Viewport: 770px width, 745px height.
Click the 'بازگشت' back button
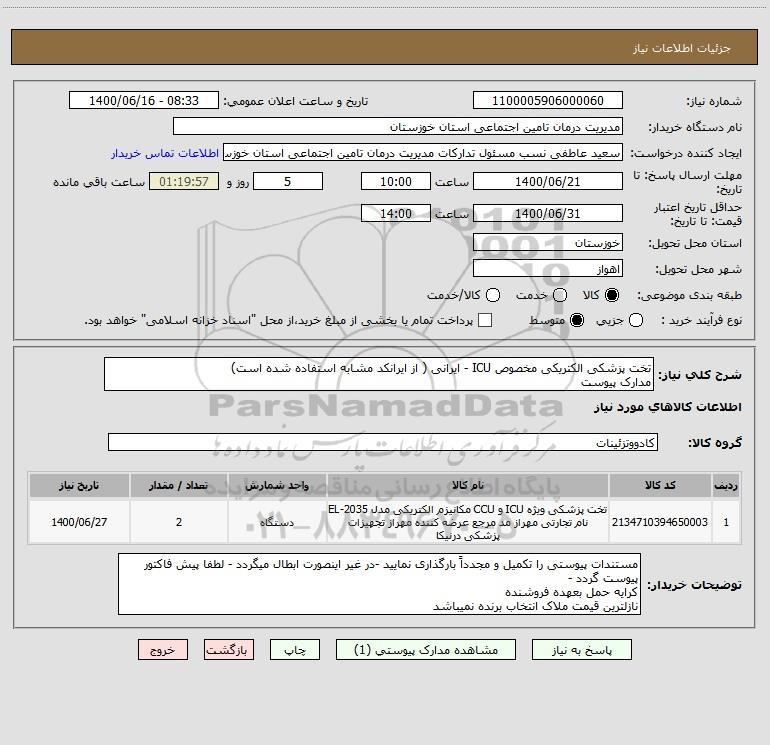pyautogui.click(x=229, y=650)
